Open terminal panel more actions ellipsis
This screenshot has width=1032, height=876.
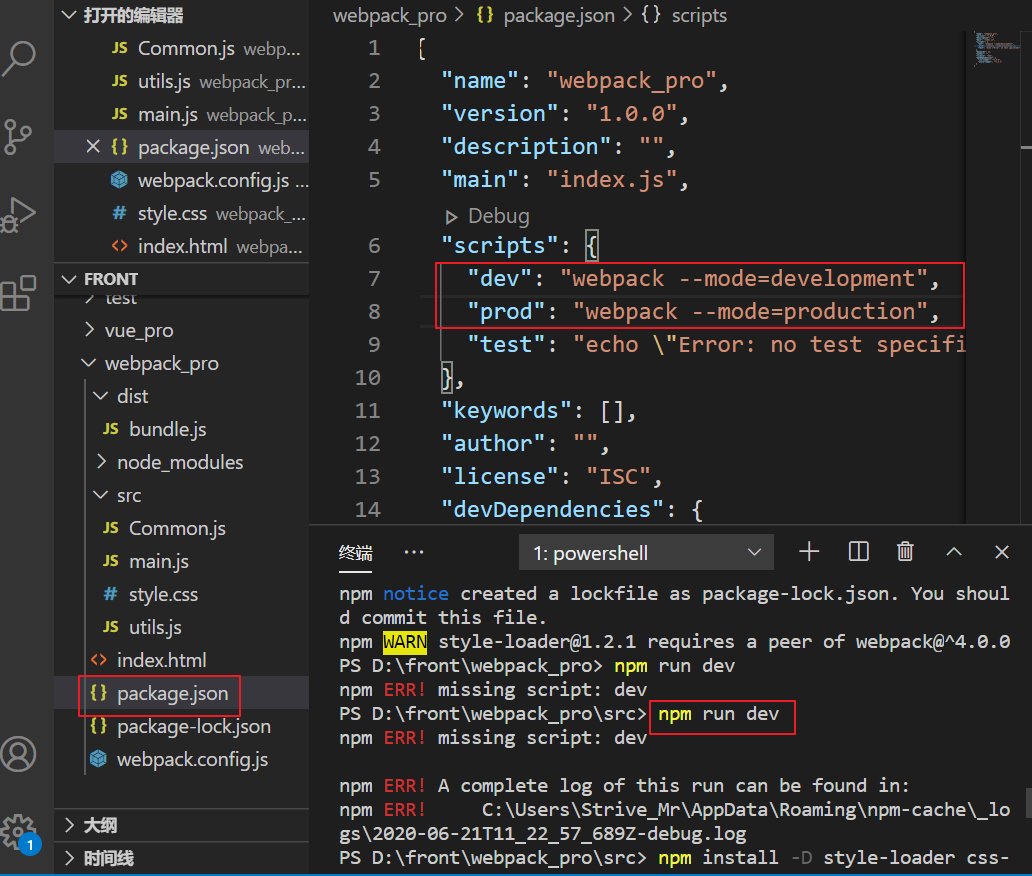pyautogui.click(x=413, y=552)
